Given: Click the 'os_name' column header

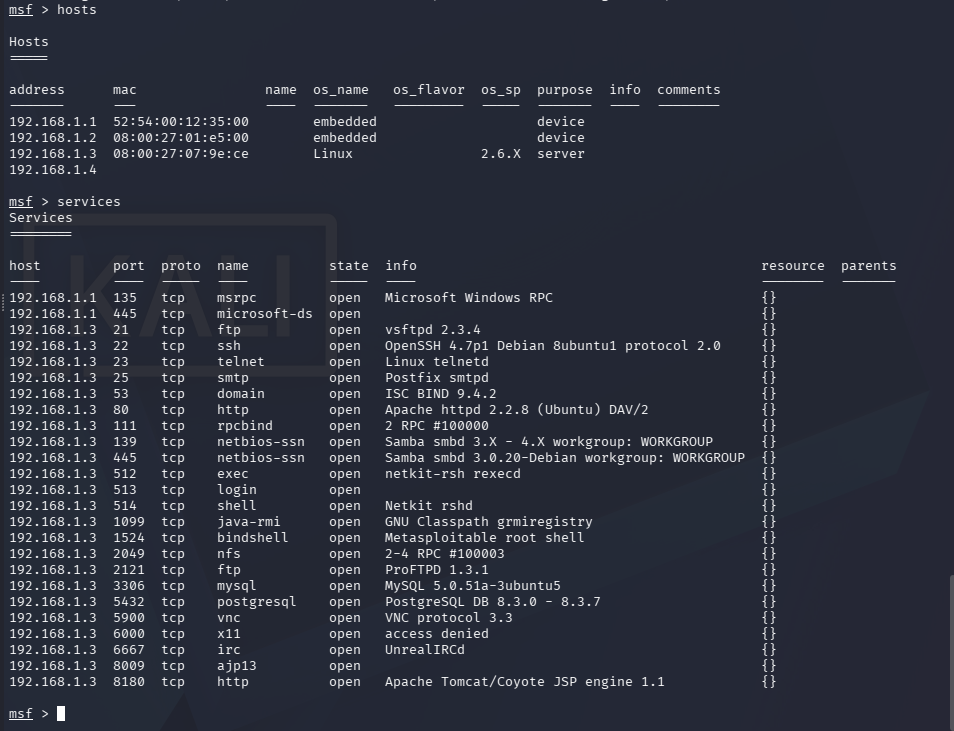Looking at the screenshot, I should pos(341,90).
